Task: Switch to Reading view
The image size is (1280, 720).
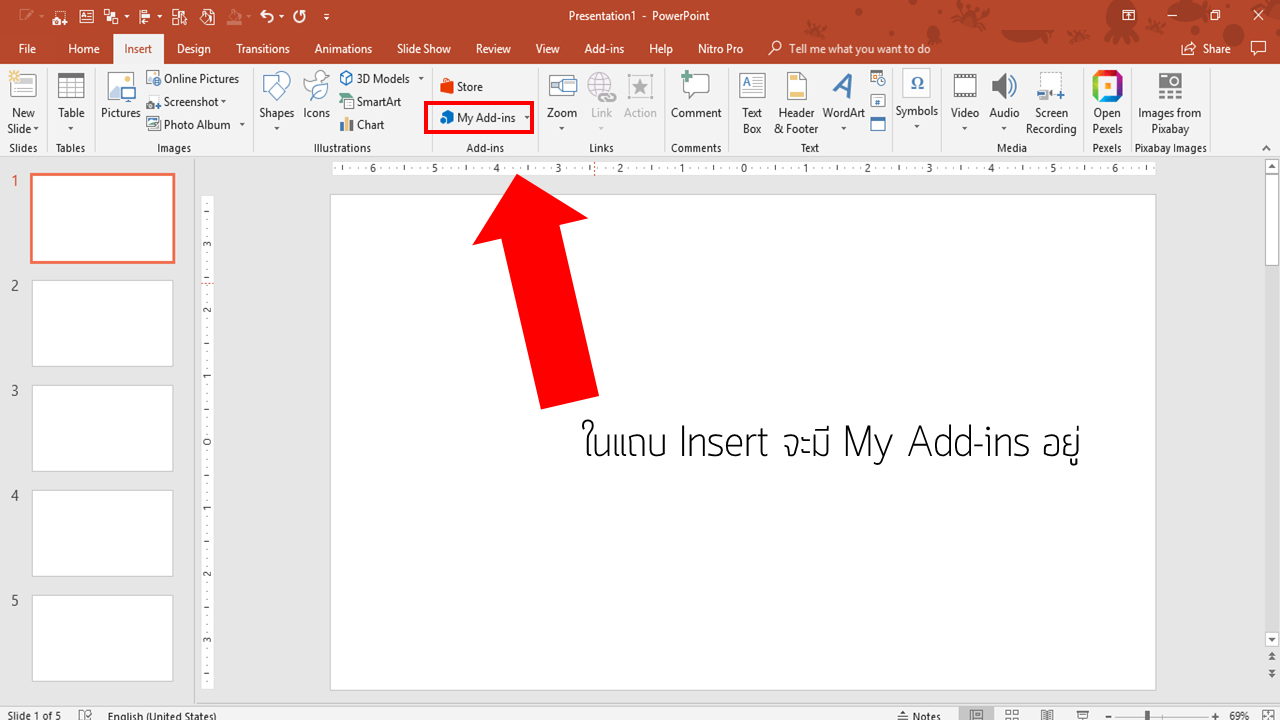Action: (x=1047, y=713)
